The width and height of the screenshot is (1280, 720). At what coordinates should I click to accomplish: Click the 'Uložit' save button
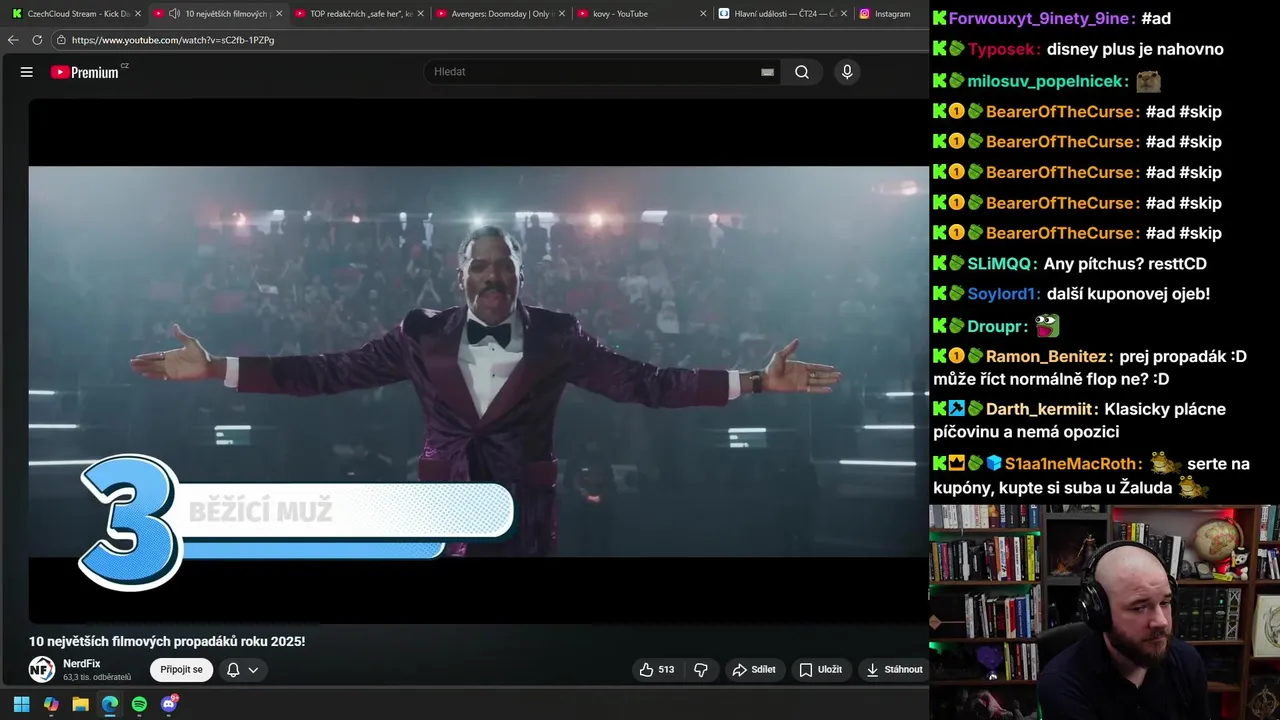click(x=820, y=670)
